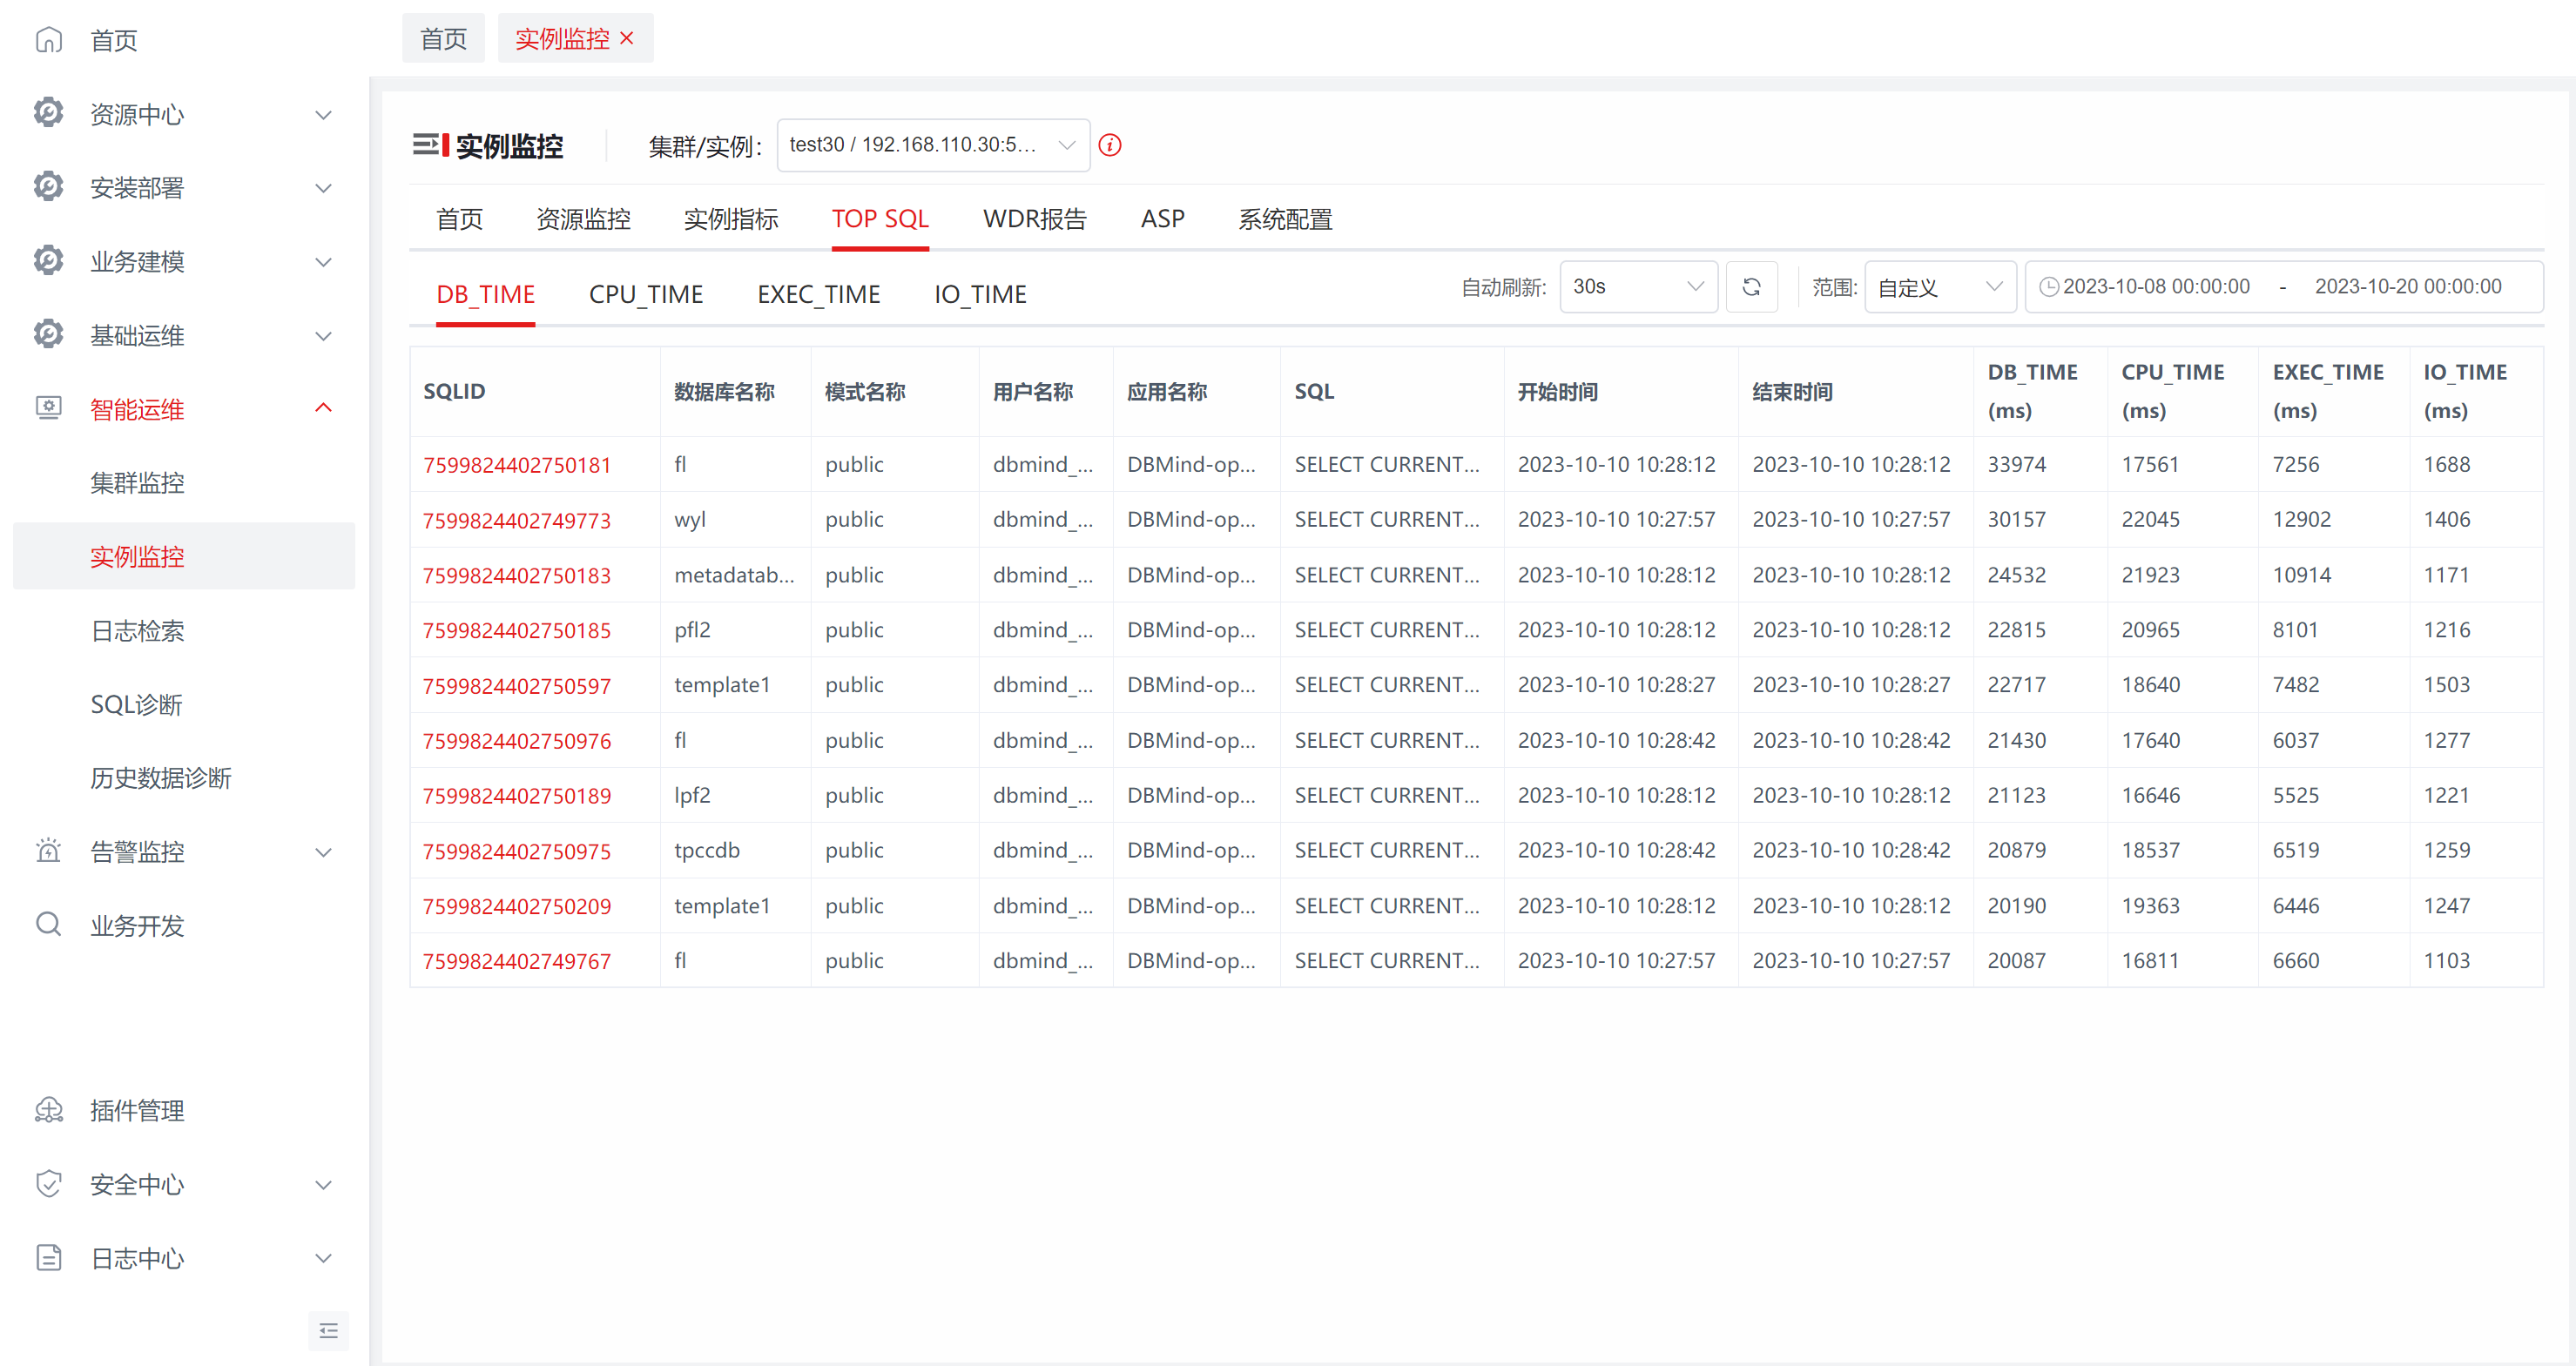Image resolution: width=2576 pixels, height=1366 pixels.
Task: Open 集群监控 in the sidebar
Action: coord(137,483)
